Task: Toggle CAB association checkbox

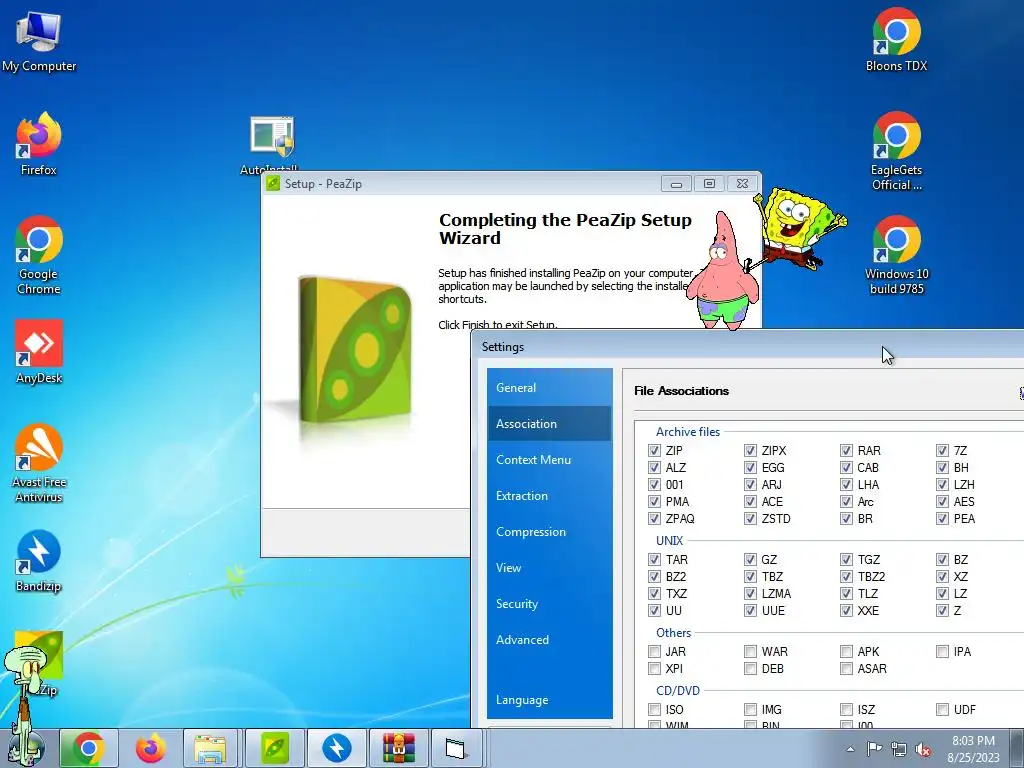Action: click(x=846, y=467)
